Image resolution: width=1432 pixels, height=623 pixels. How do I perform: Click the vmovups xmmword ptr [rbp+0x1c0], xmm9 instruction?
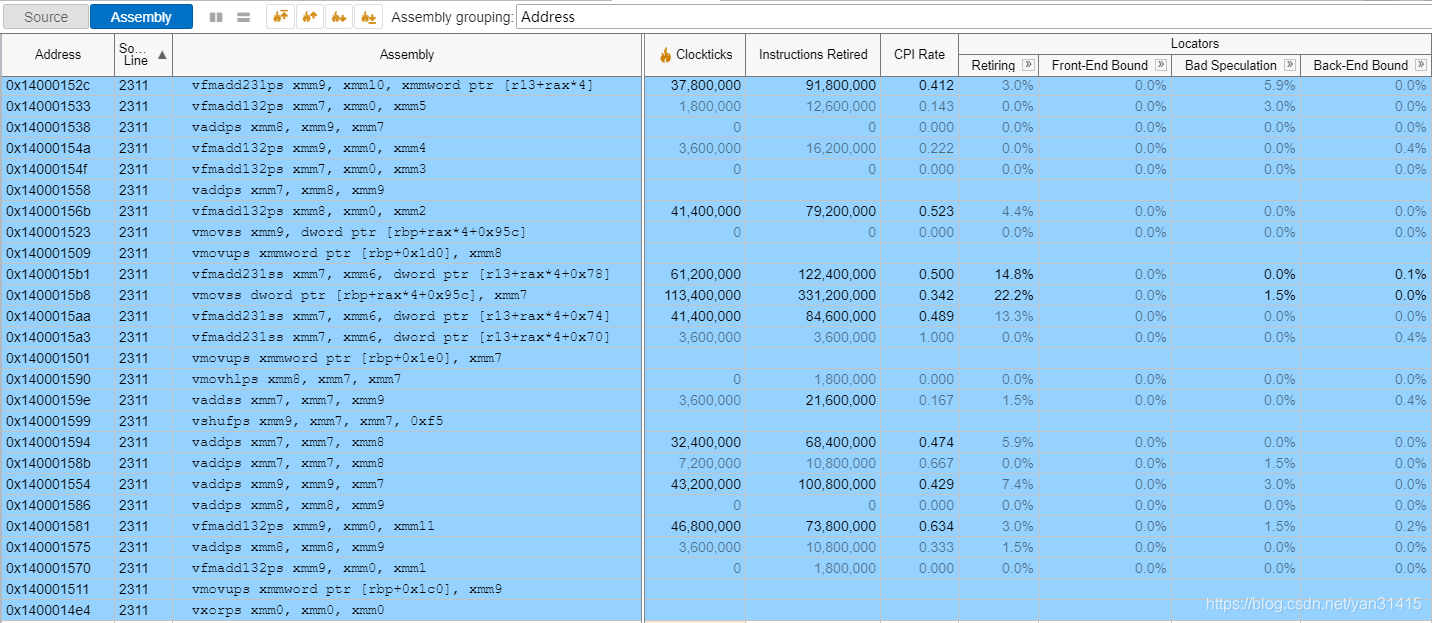click(x=346, y=589)
